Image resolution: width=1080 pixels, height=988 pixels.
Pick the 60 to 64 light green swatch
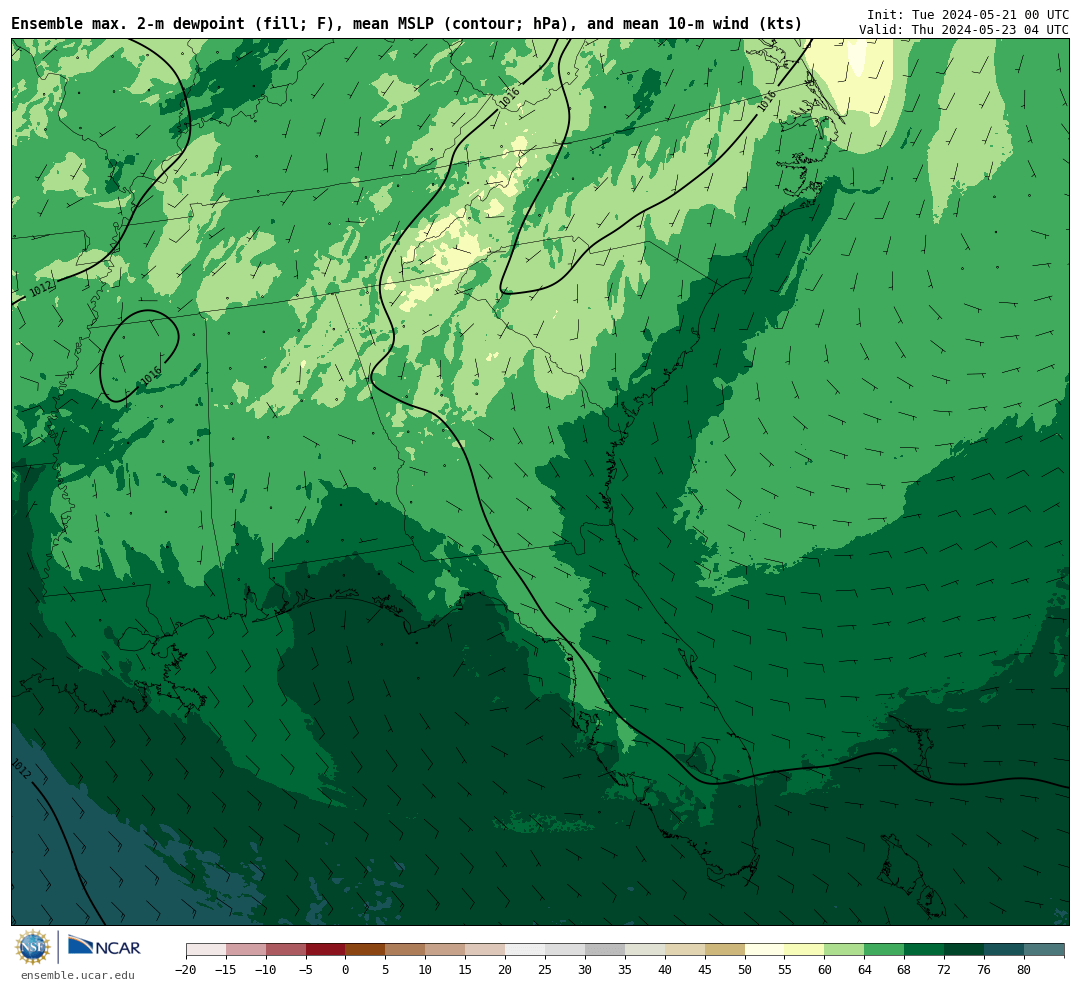[x=845, y=950]
